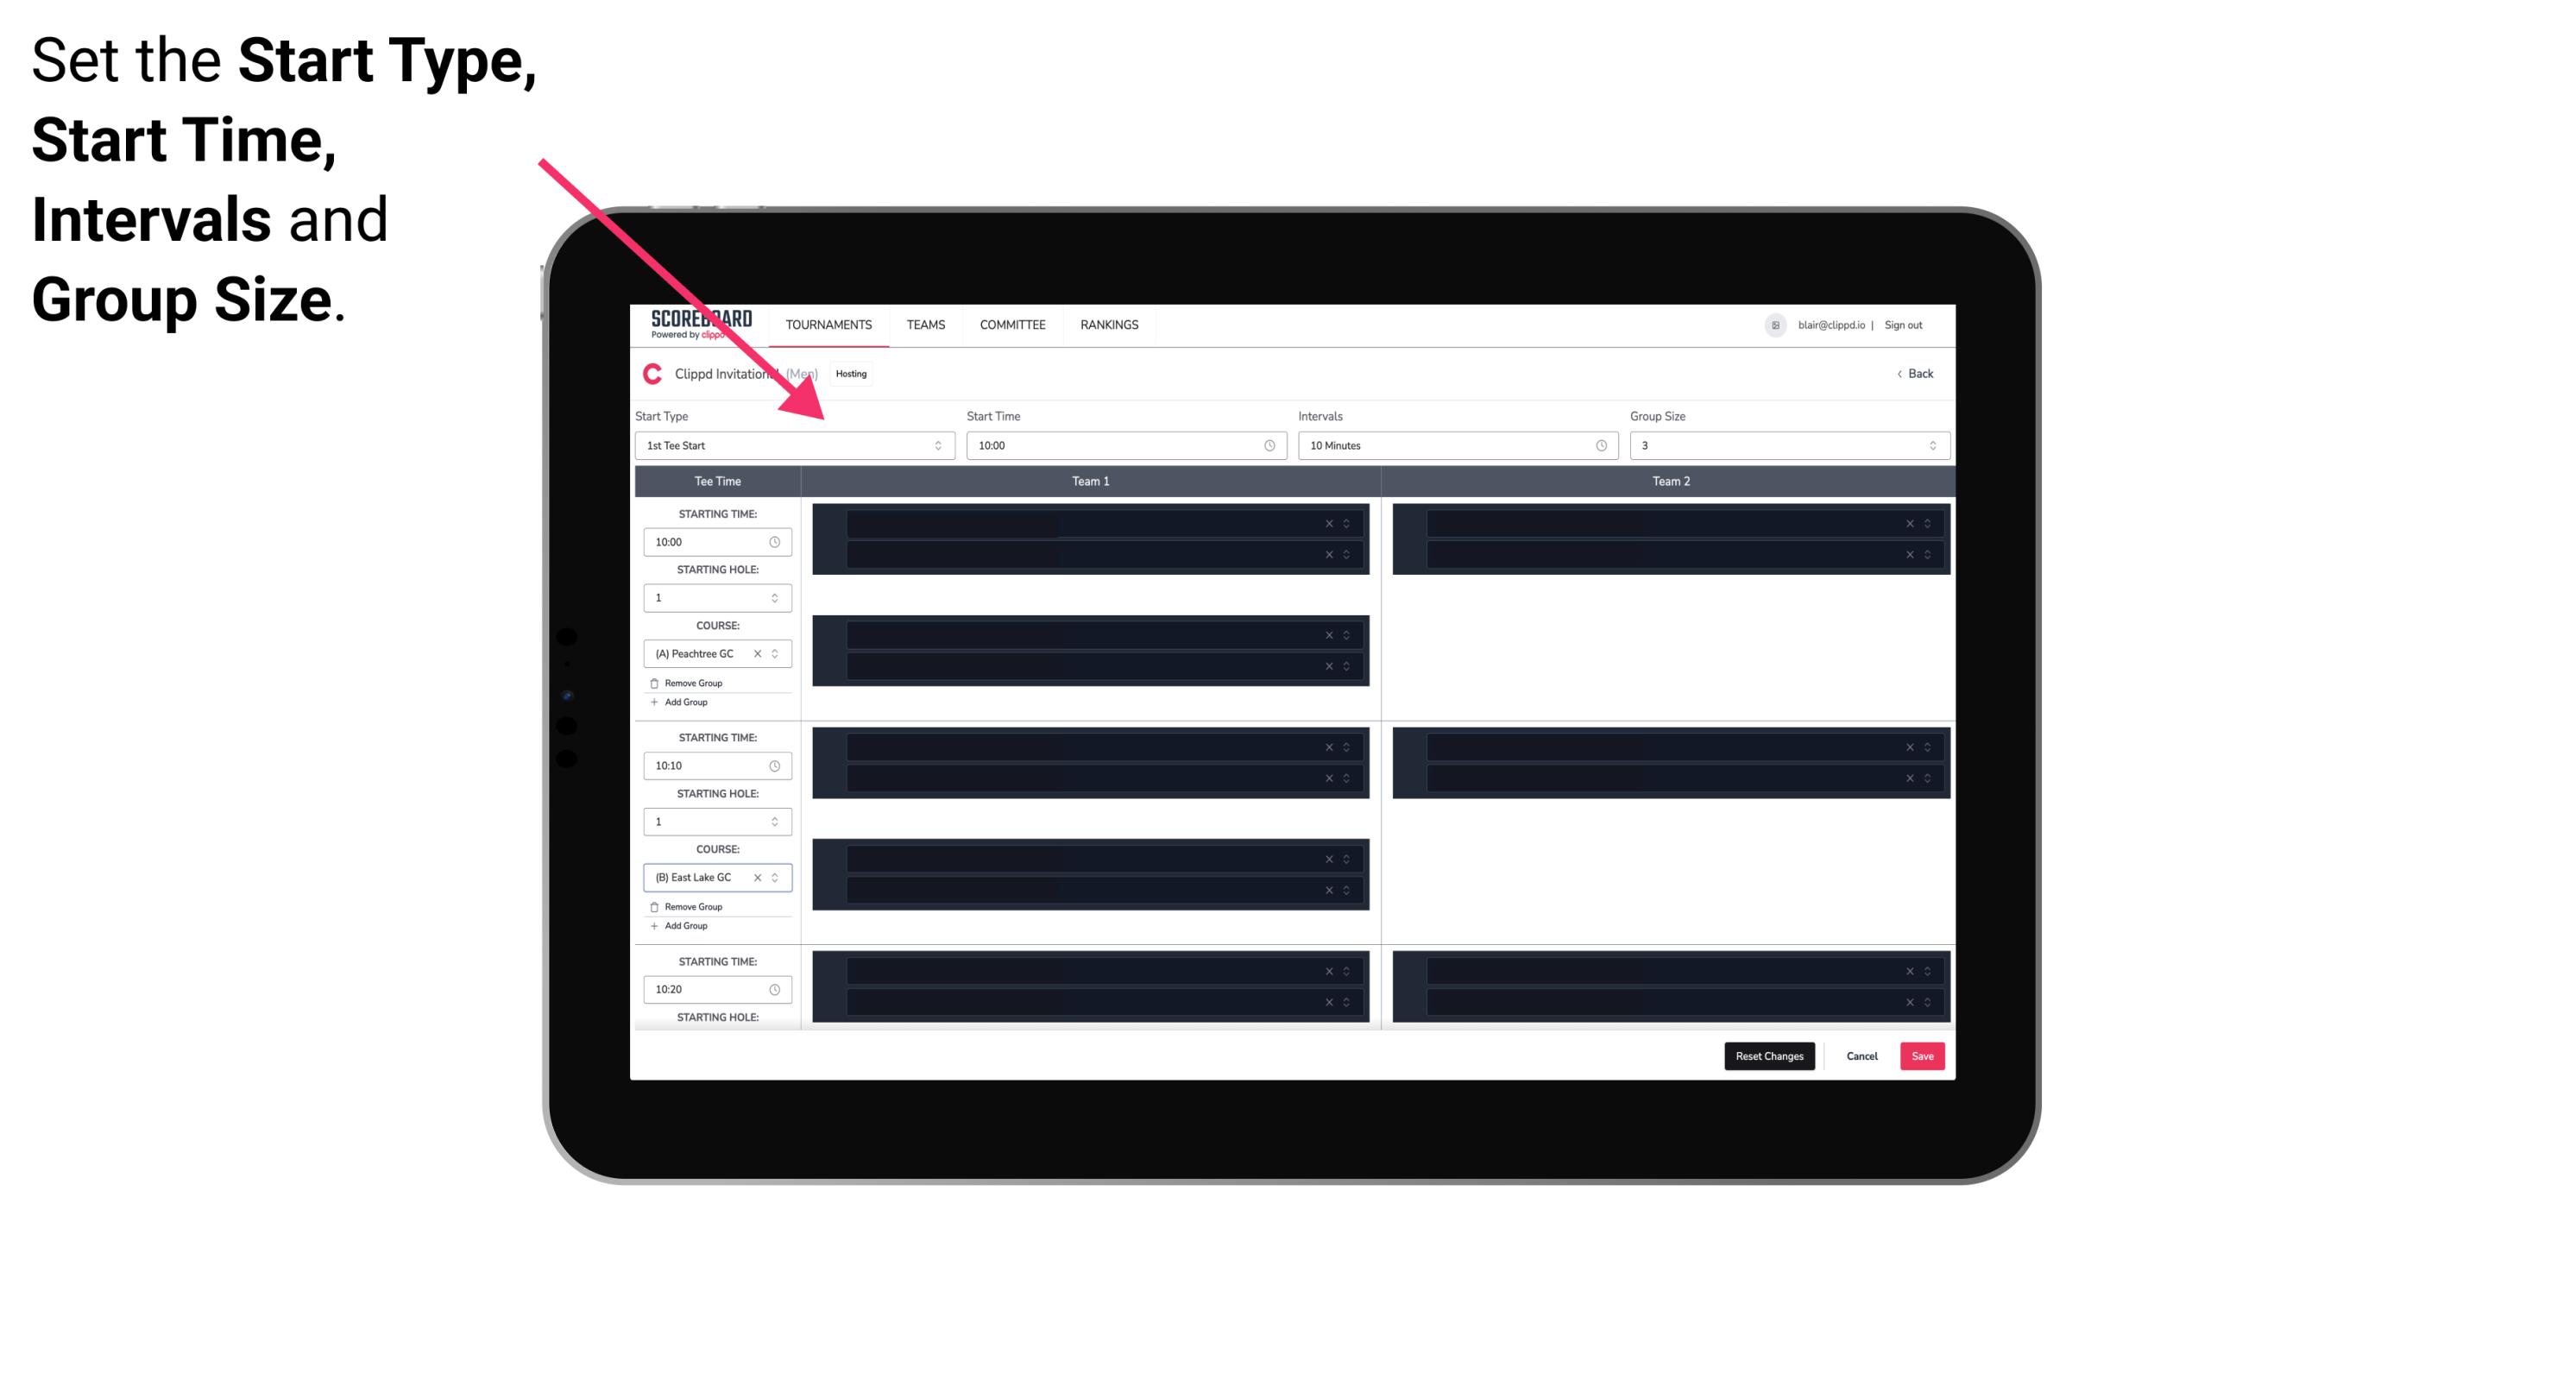Click the Save button

click(x=1923, y=1055)
